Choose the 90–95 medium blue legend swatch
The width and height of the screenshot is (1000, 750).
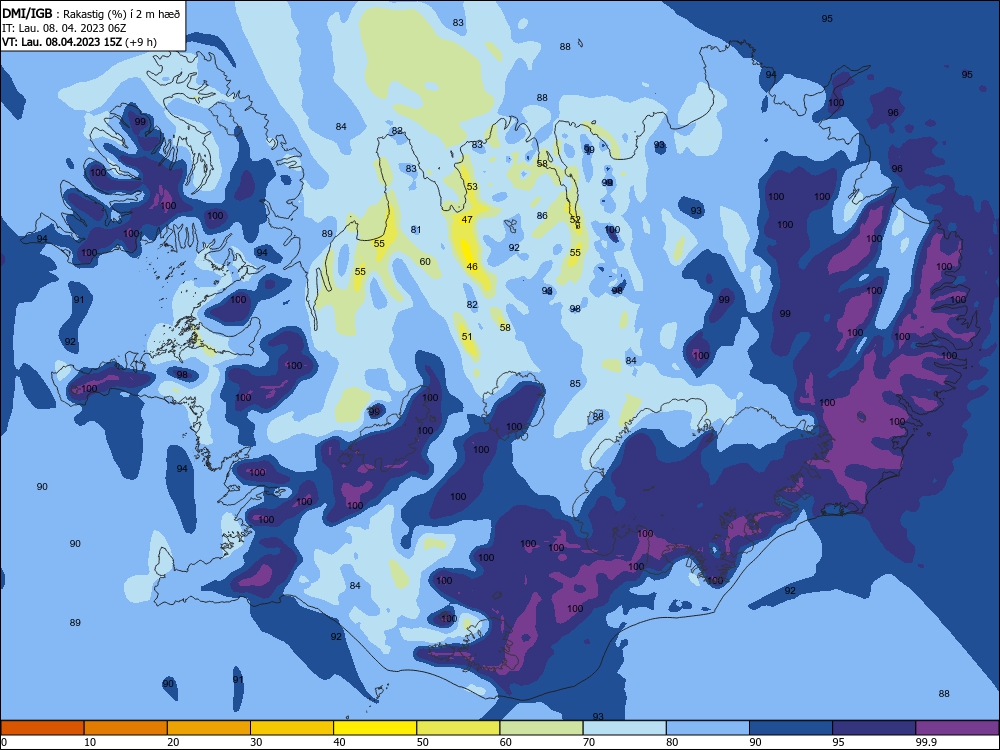tap(791, 728)
